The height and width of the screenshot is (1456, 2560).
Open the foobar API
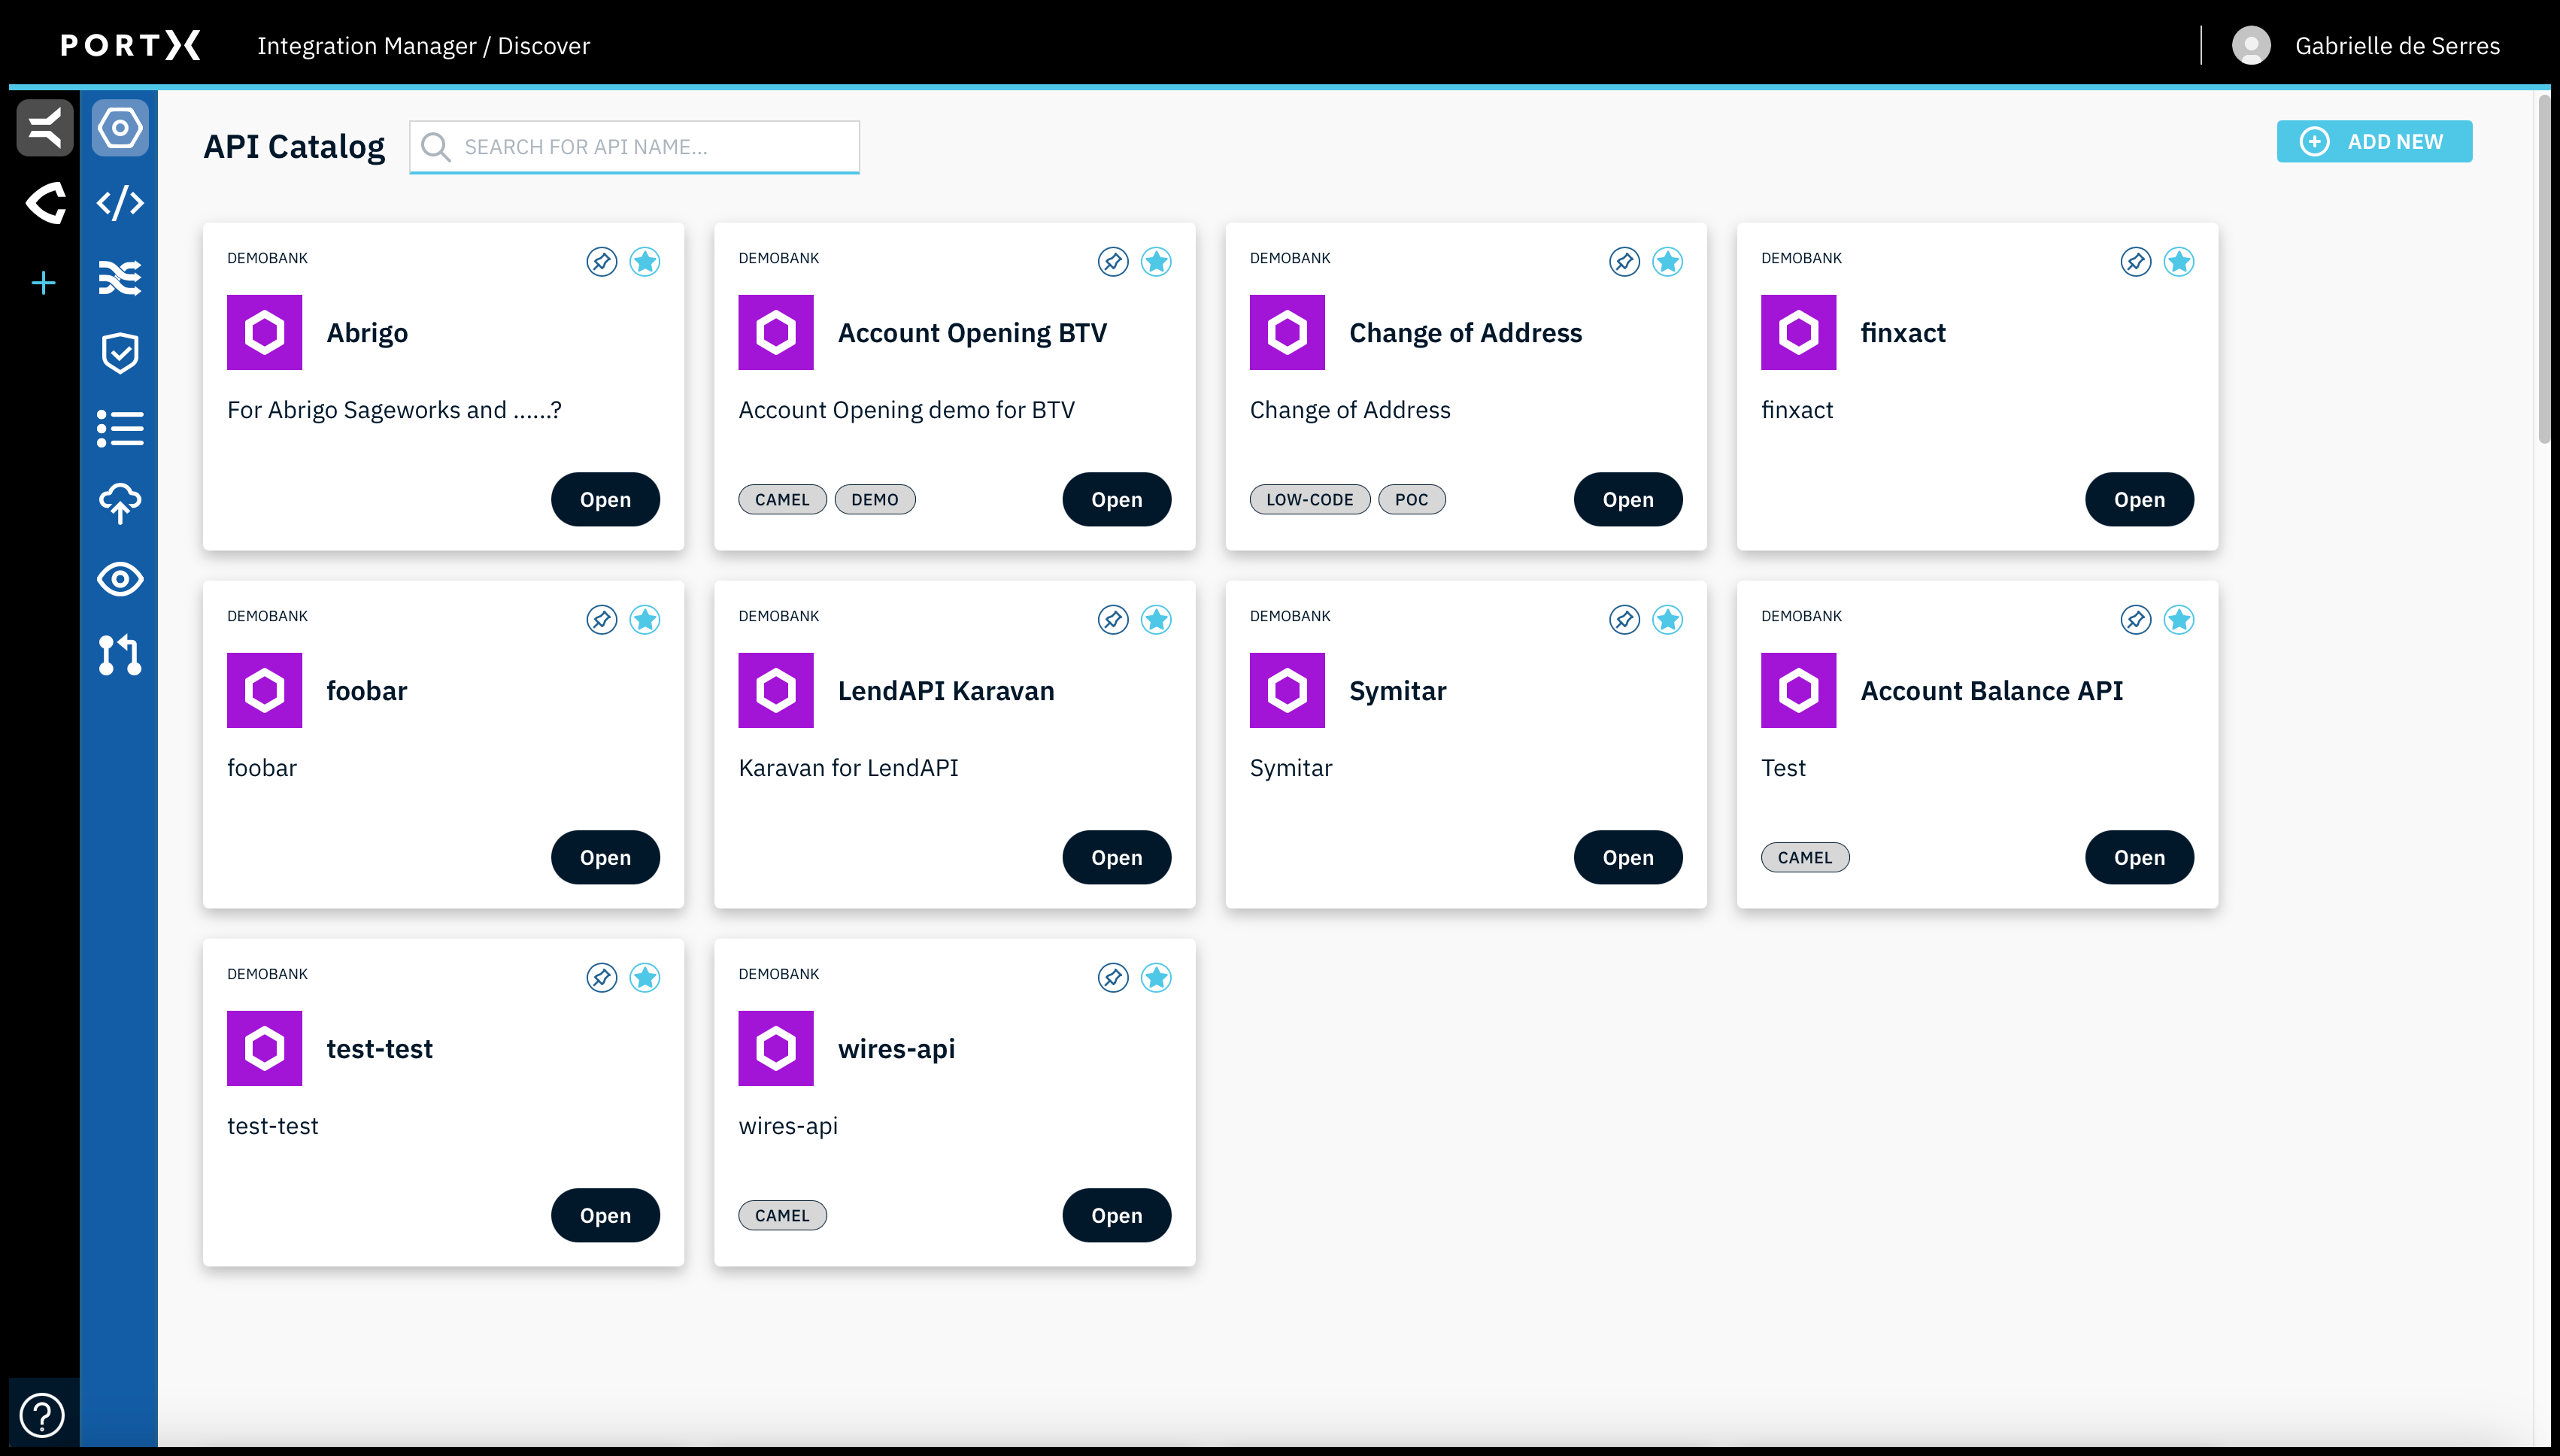(x=605, y=858)
